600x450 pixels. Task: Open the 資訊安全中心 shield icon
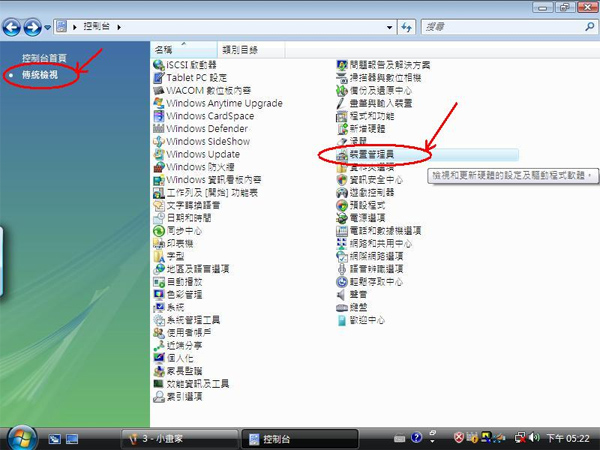342,180
